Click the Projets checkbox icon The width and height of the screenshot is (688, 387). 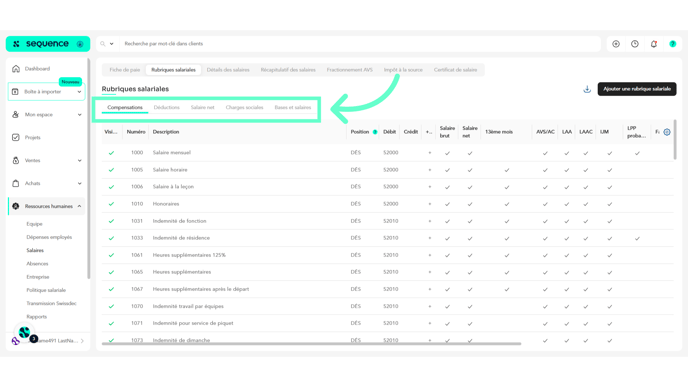click(x=16, y=137)
